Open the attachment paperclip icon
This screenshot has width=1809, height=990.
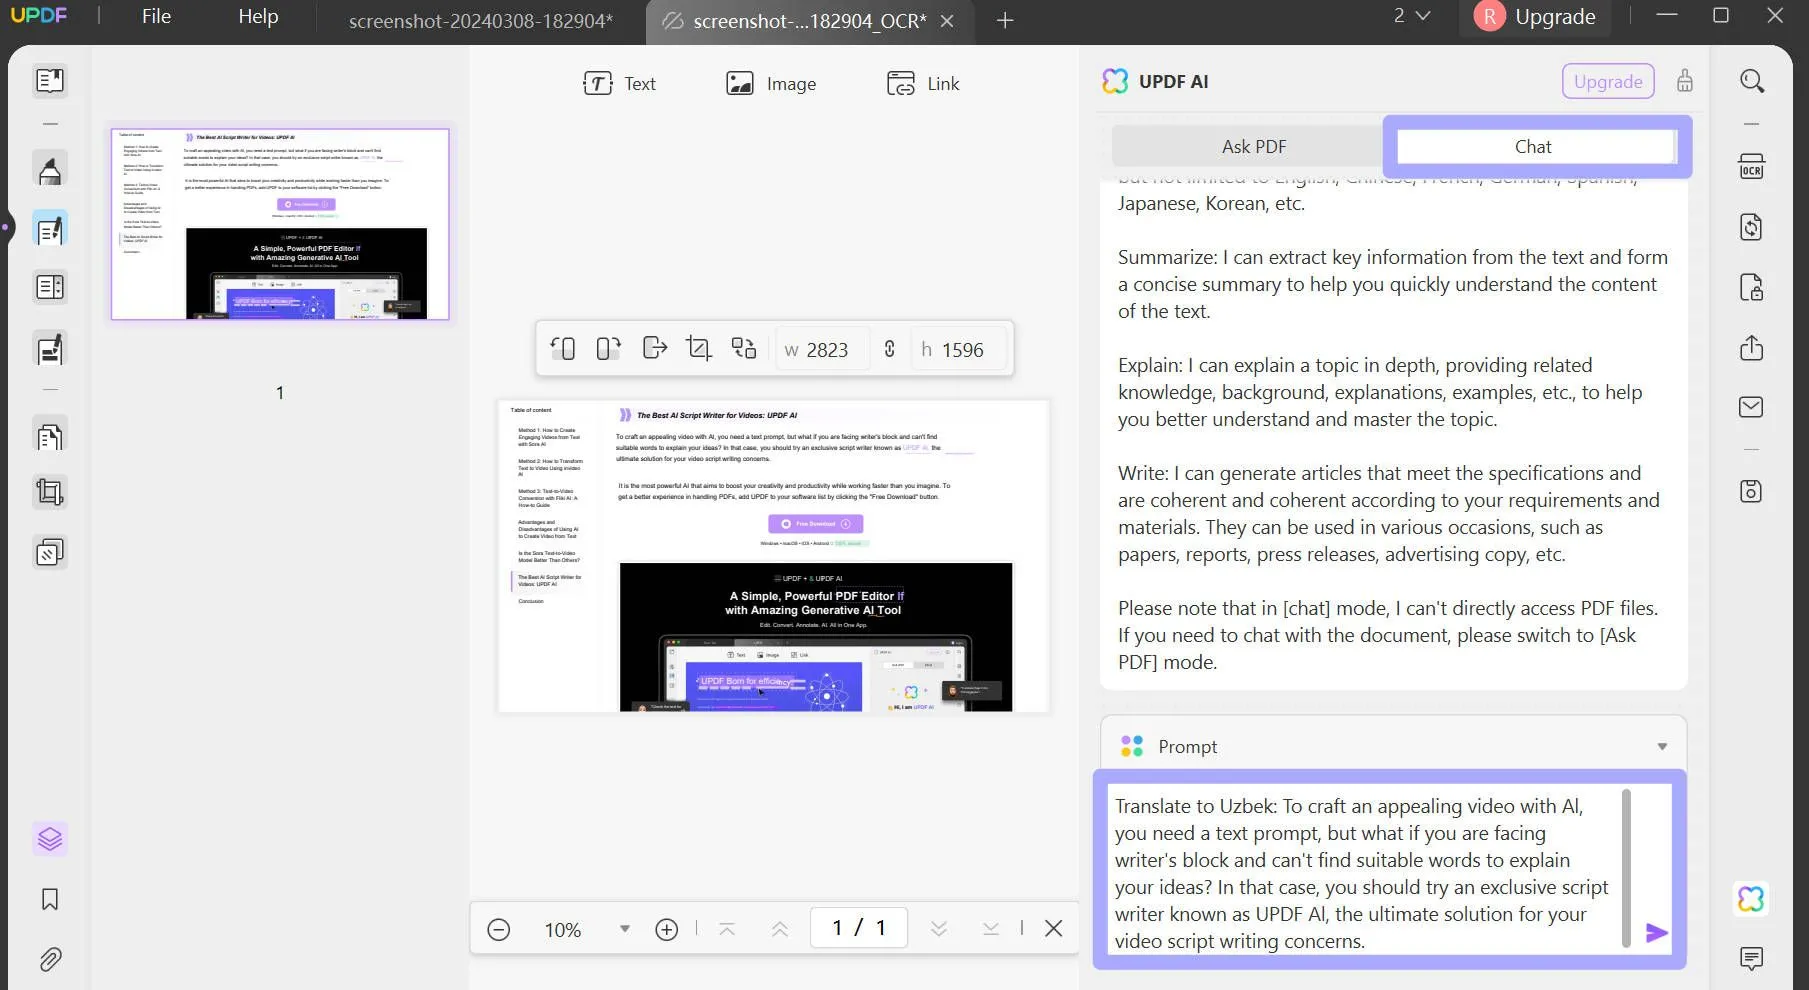click(50, 960)
